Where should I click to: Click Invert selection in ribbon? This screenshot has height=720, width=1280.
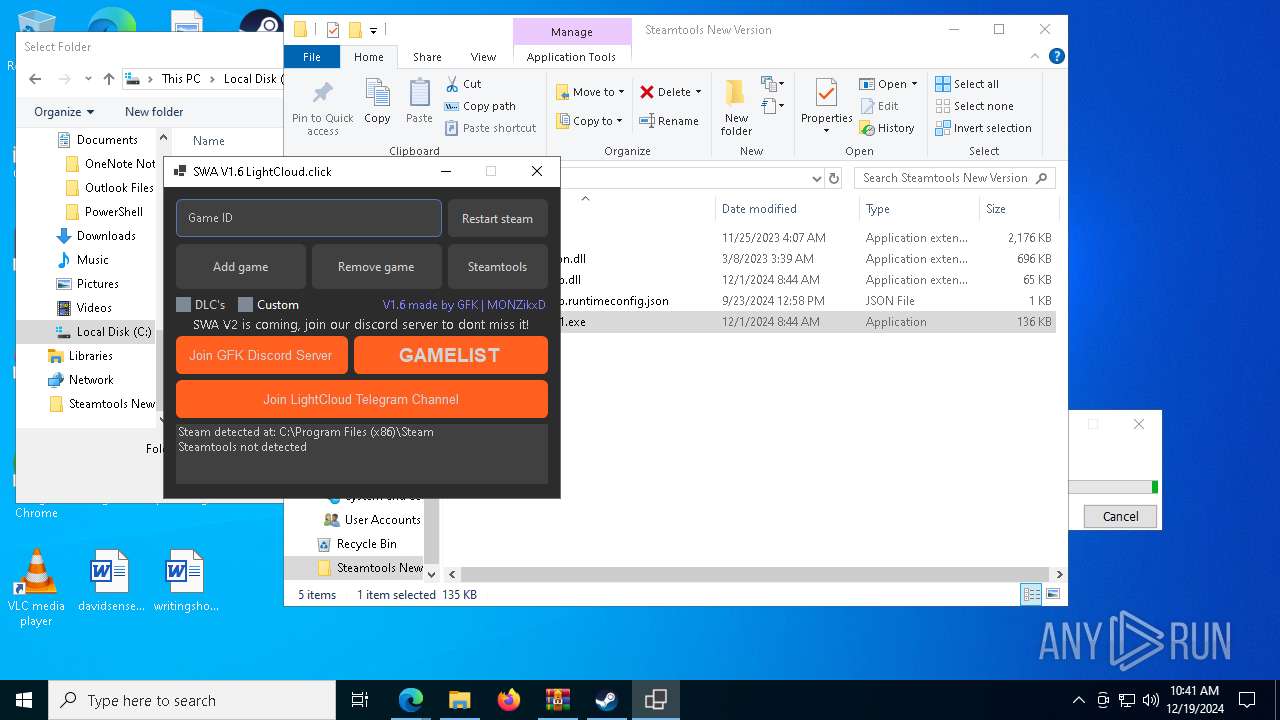click(983, 128)
